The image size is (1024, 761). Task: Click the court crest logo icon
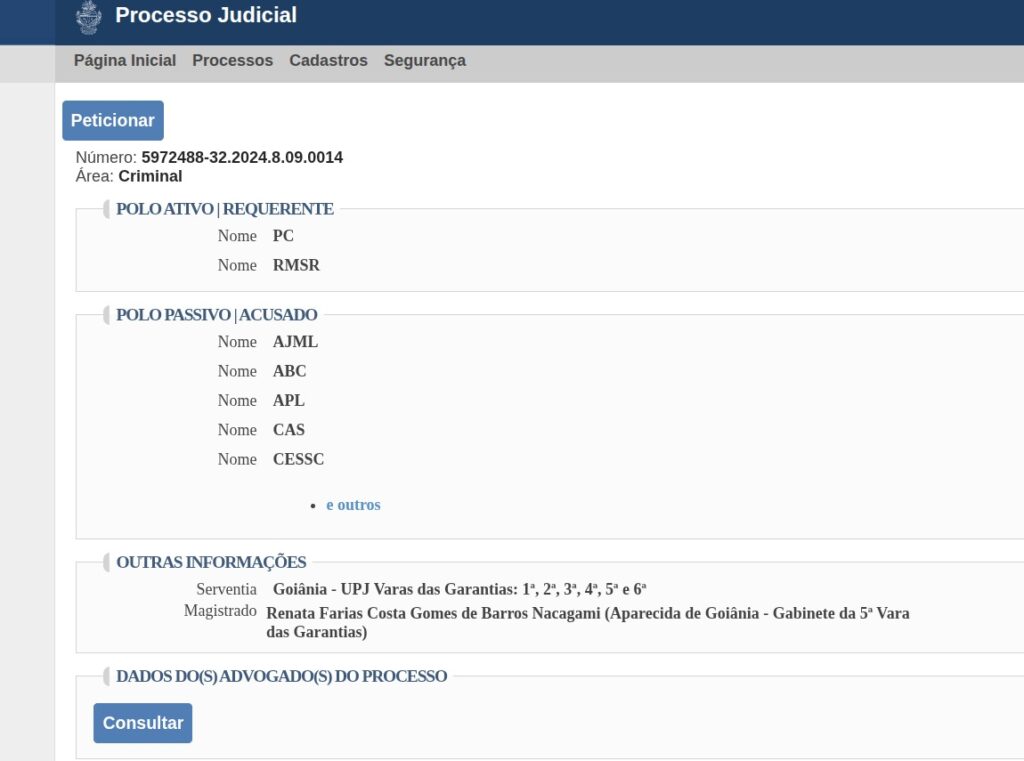click(x=89, y=17)
